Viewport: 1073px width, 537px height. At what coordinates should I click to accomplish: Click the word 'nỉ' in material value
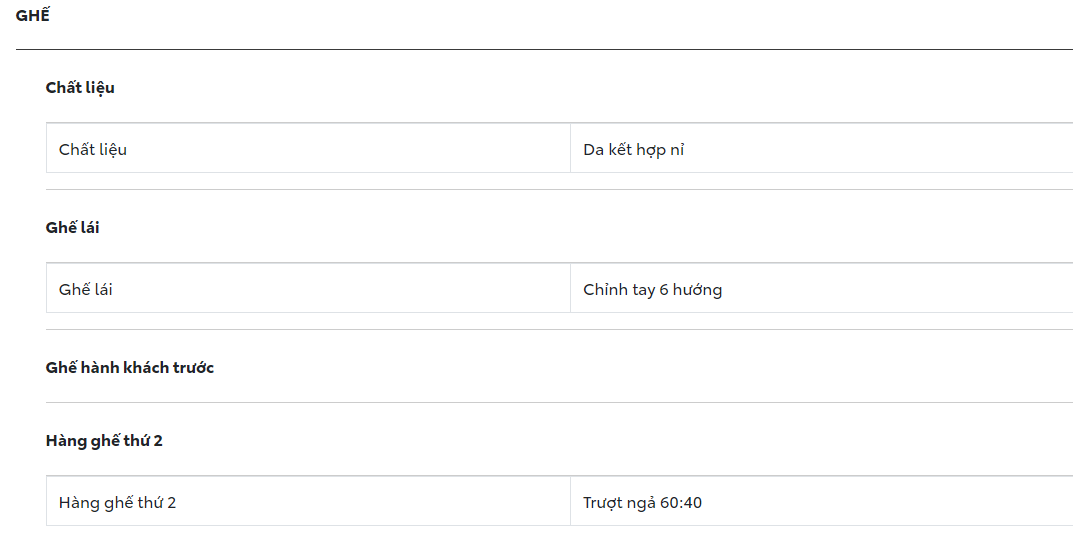point(677,150)
